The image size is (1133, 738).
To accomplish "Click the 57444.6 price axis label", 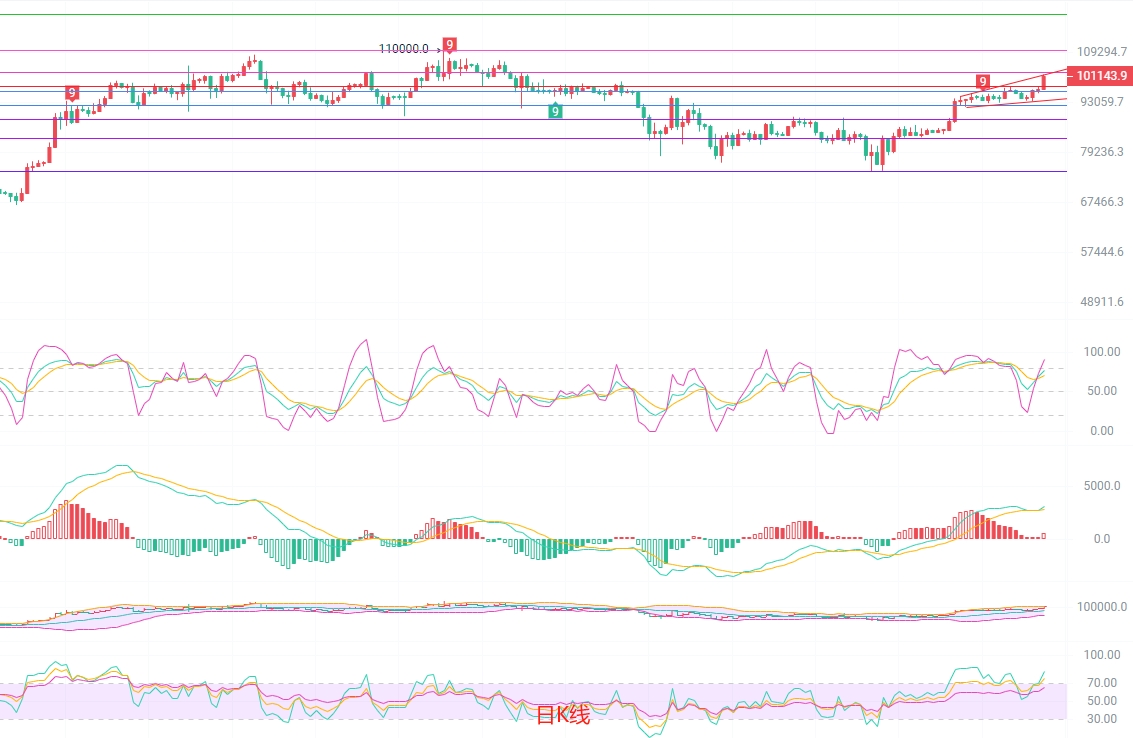I will 1102,252.
